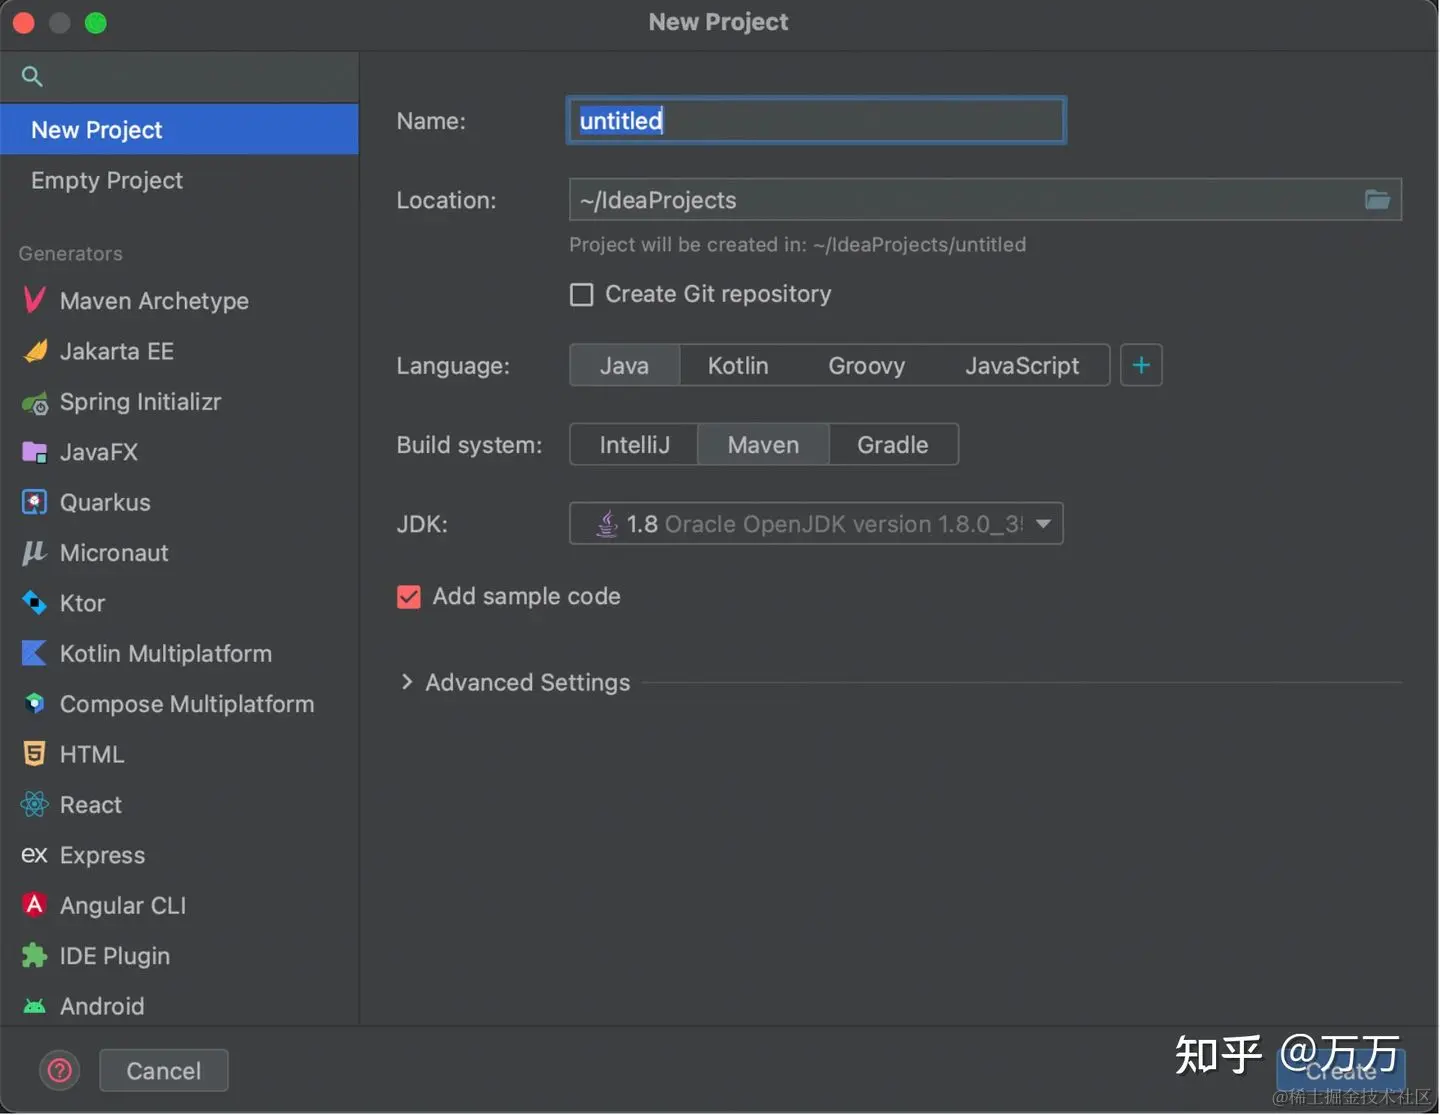Image resolution: width=1440 pixels, height=1115 pixels.
Task: Select Empty Project in sidebar
Action: point(179,180)
